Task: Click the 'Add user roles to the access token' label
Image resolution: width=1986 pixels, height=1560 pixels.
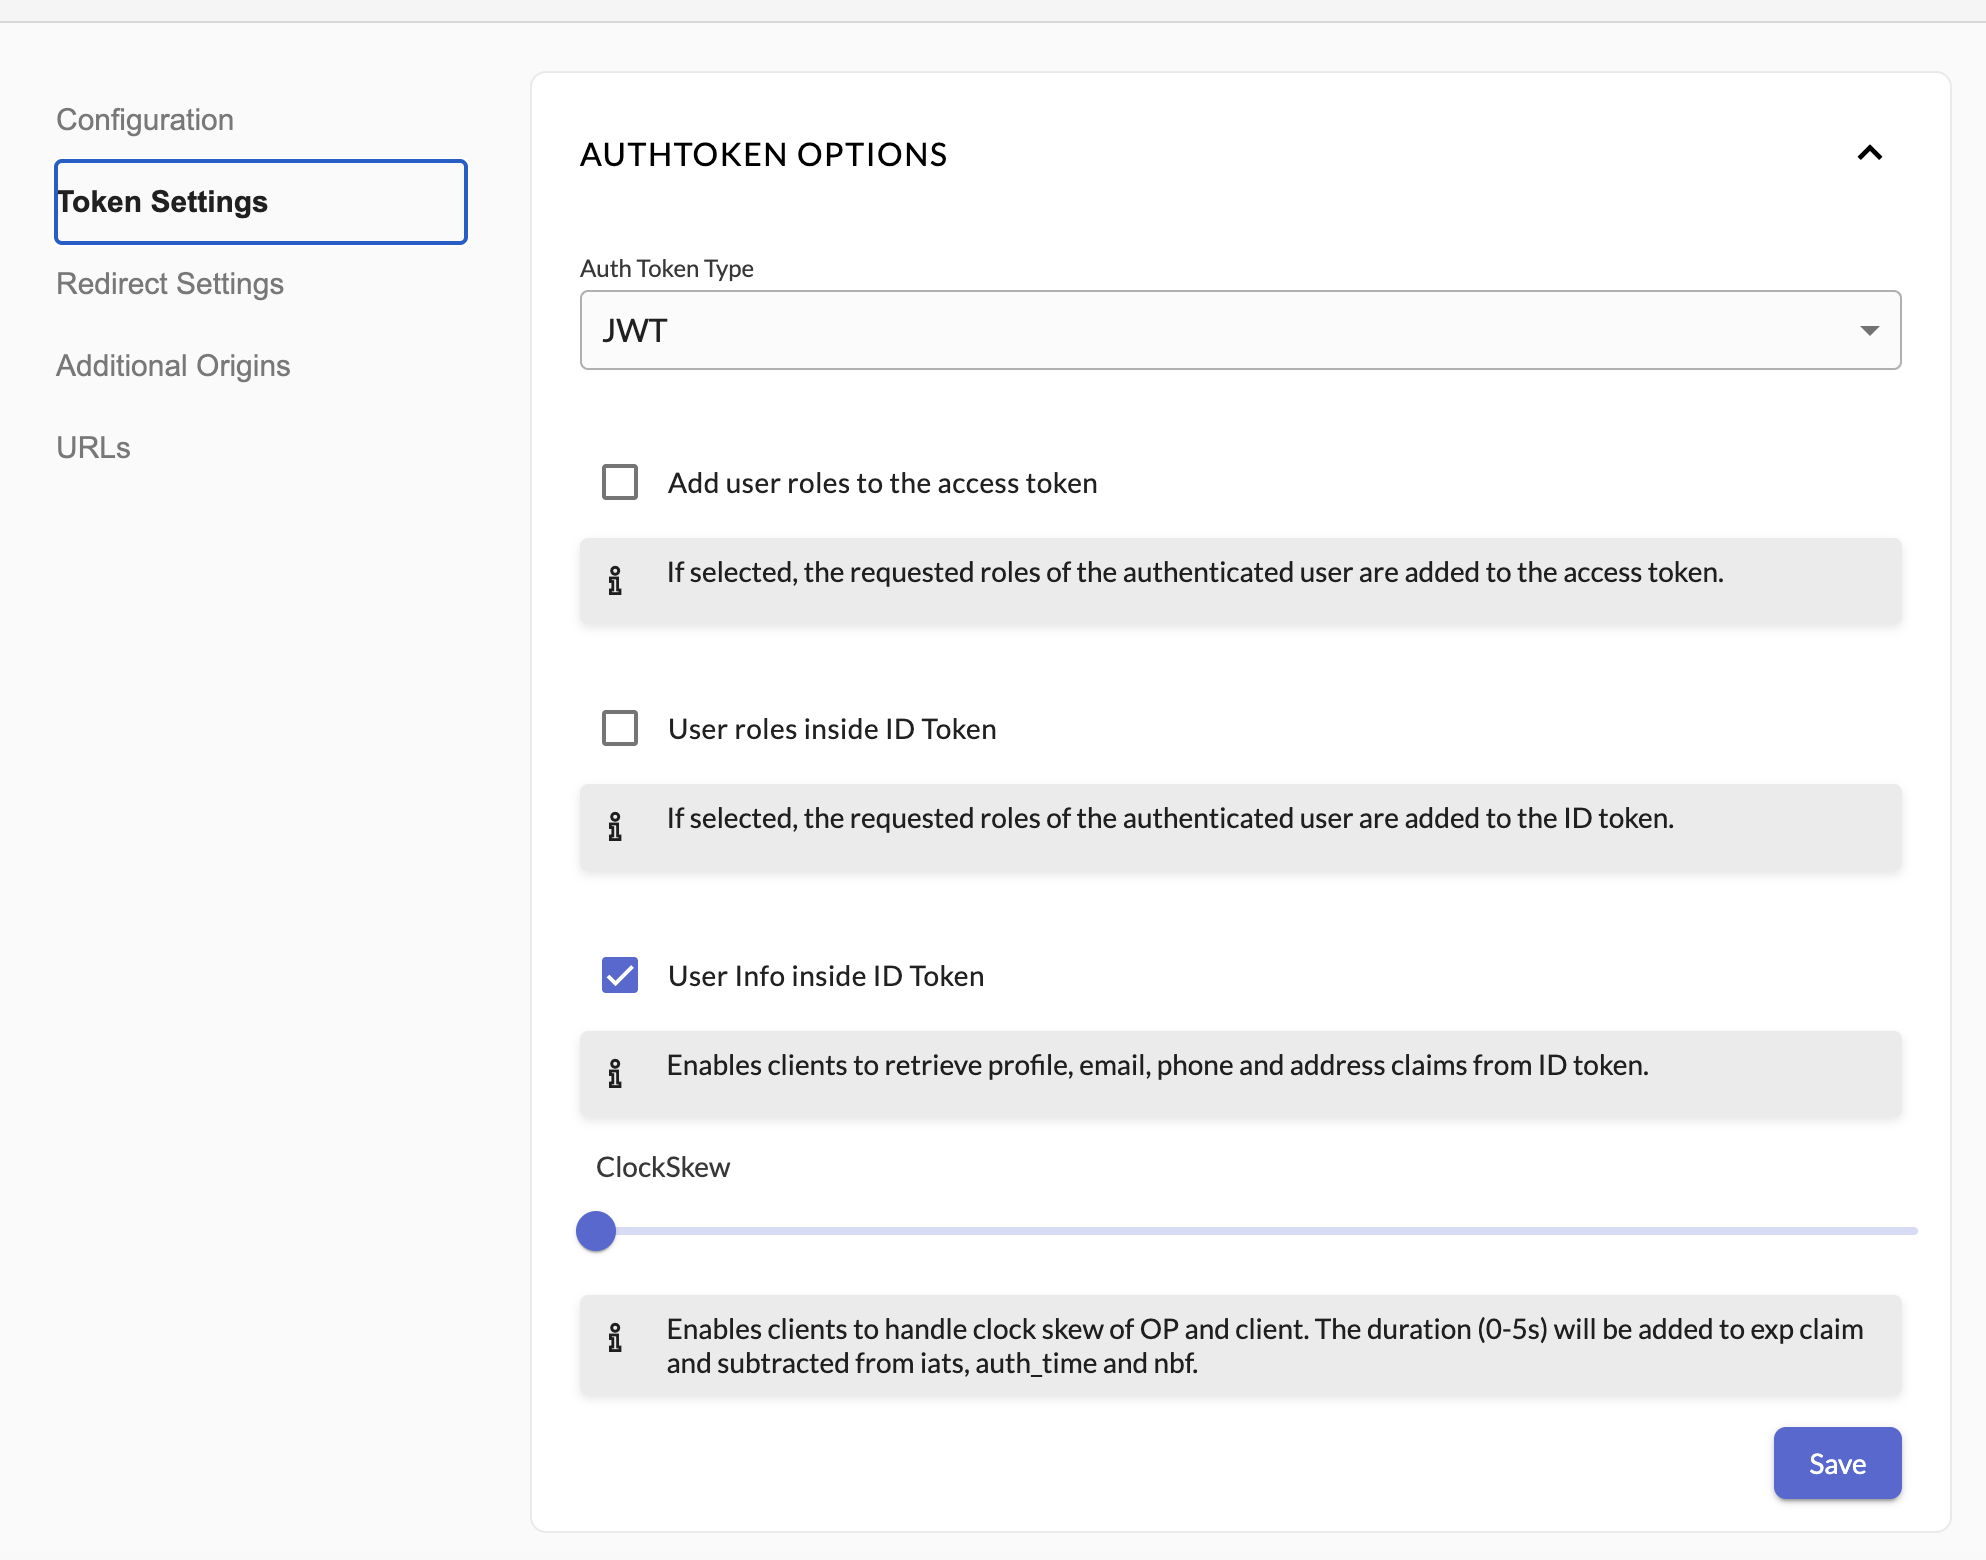Action: (882, 483)
